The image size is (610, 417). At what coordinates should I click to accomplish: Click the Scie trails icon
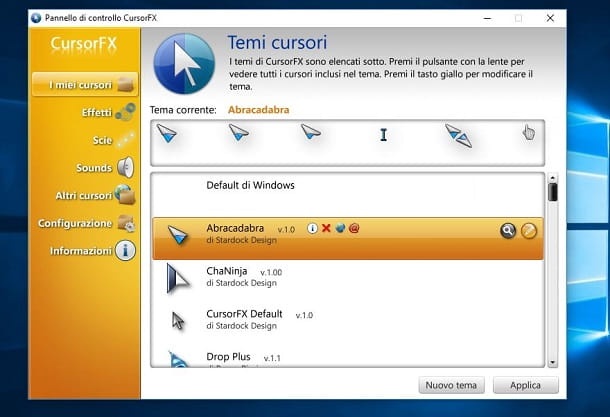click(x=125, y=140)
